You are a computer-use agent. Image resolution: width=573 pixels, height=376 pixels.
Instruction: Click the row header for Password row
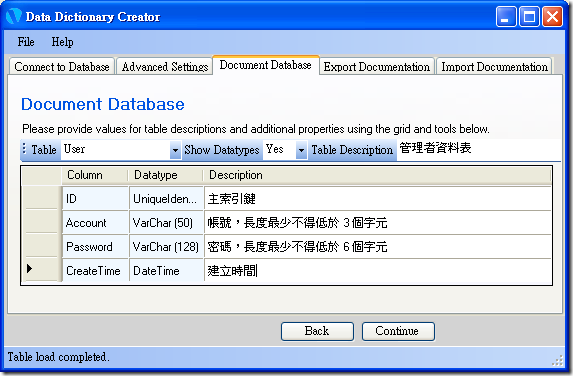[x=41, y=246]
